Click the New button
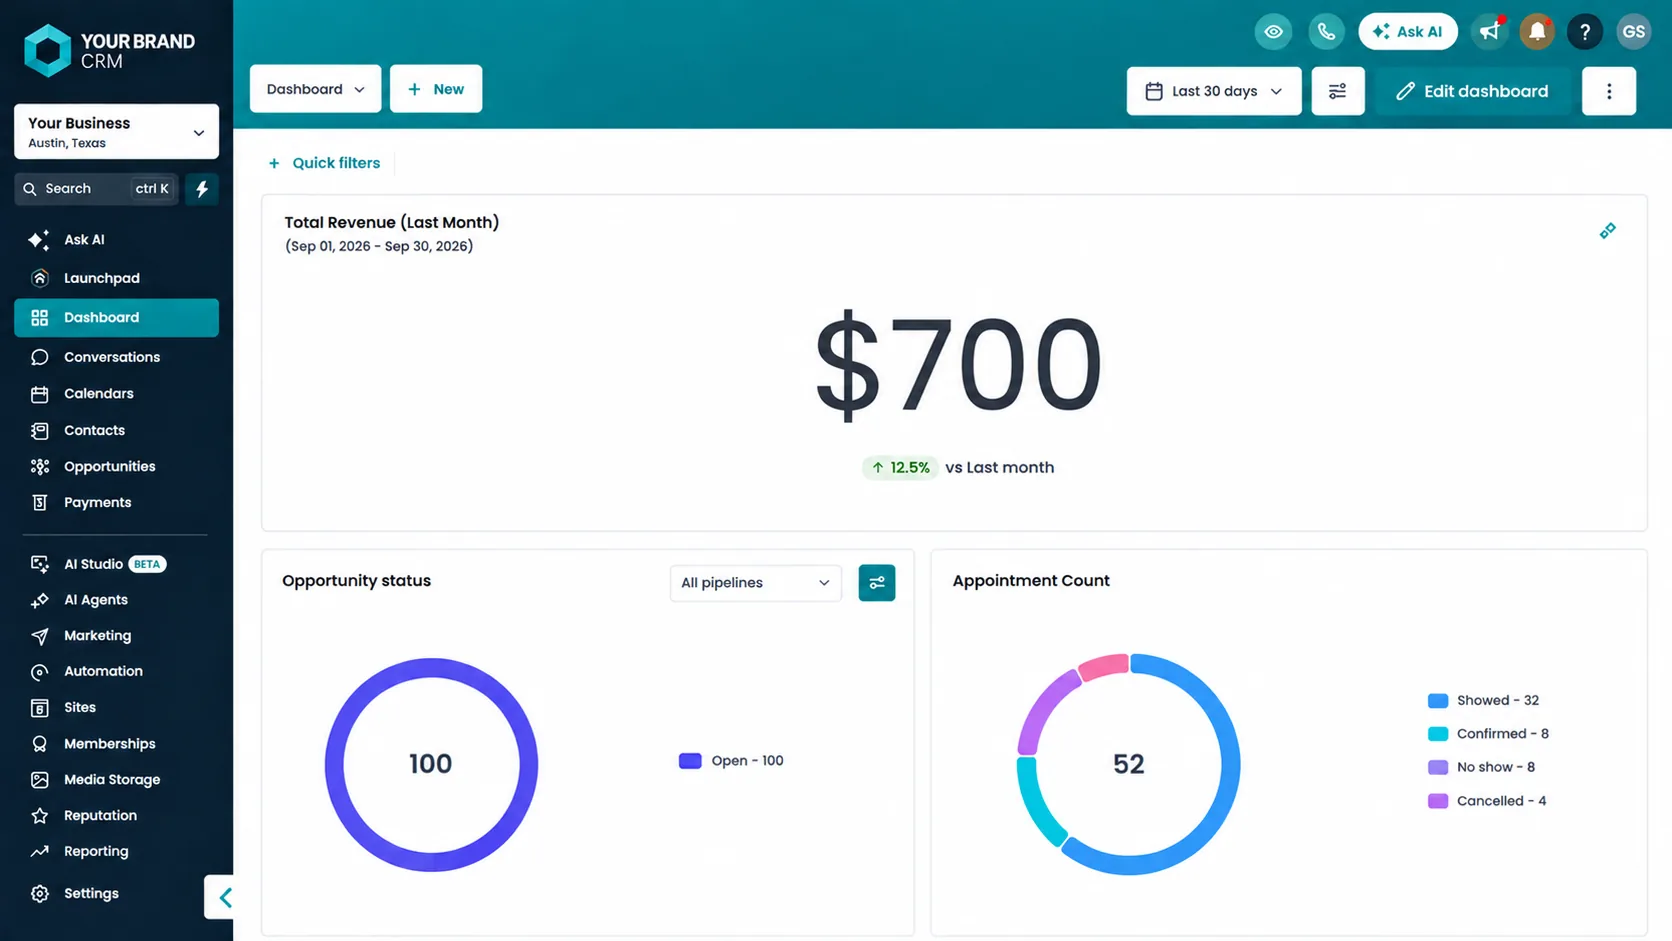Screen dimensions: 1672x941 point(436,89)
